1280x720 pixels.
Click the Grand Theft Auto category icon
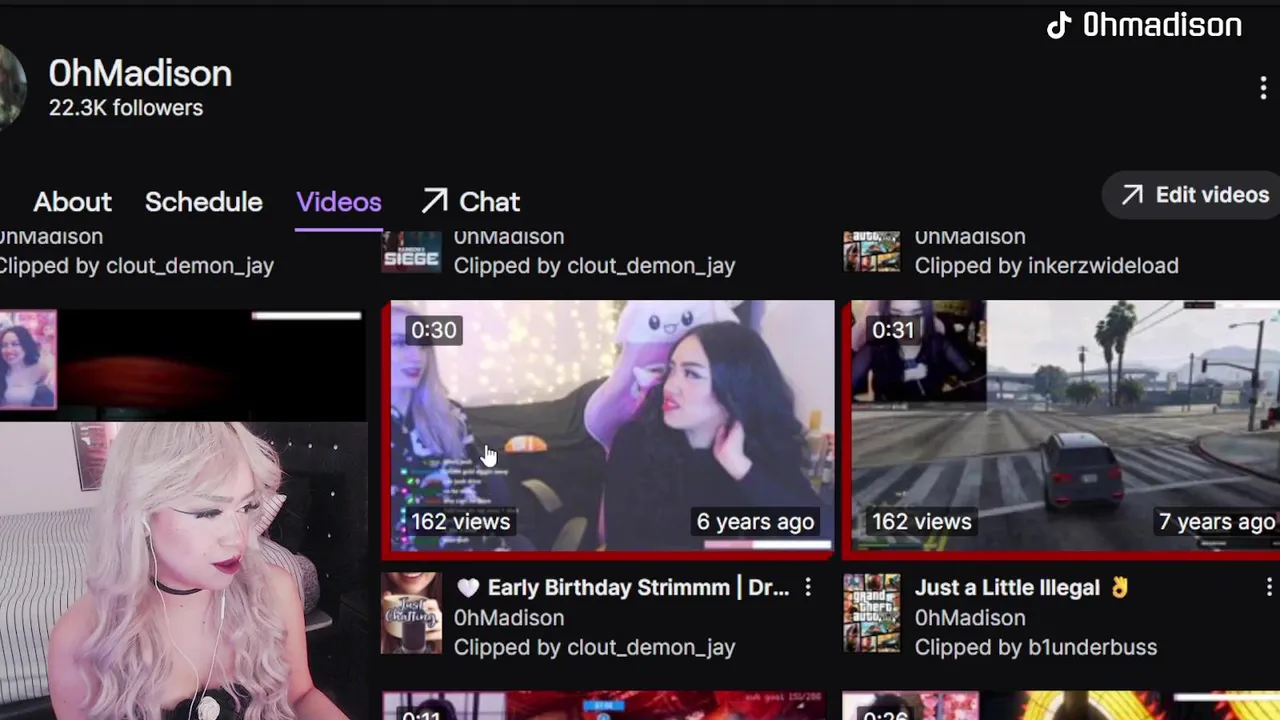pos(871,613)
